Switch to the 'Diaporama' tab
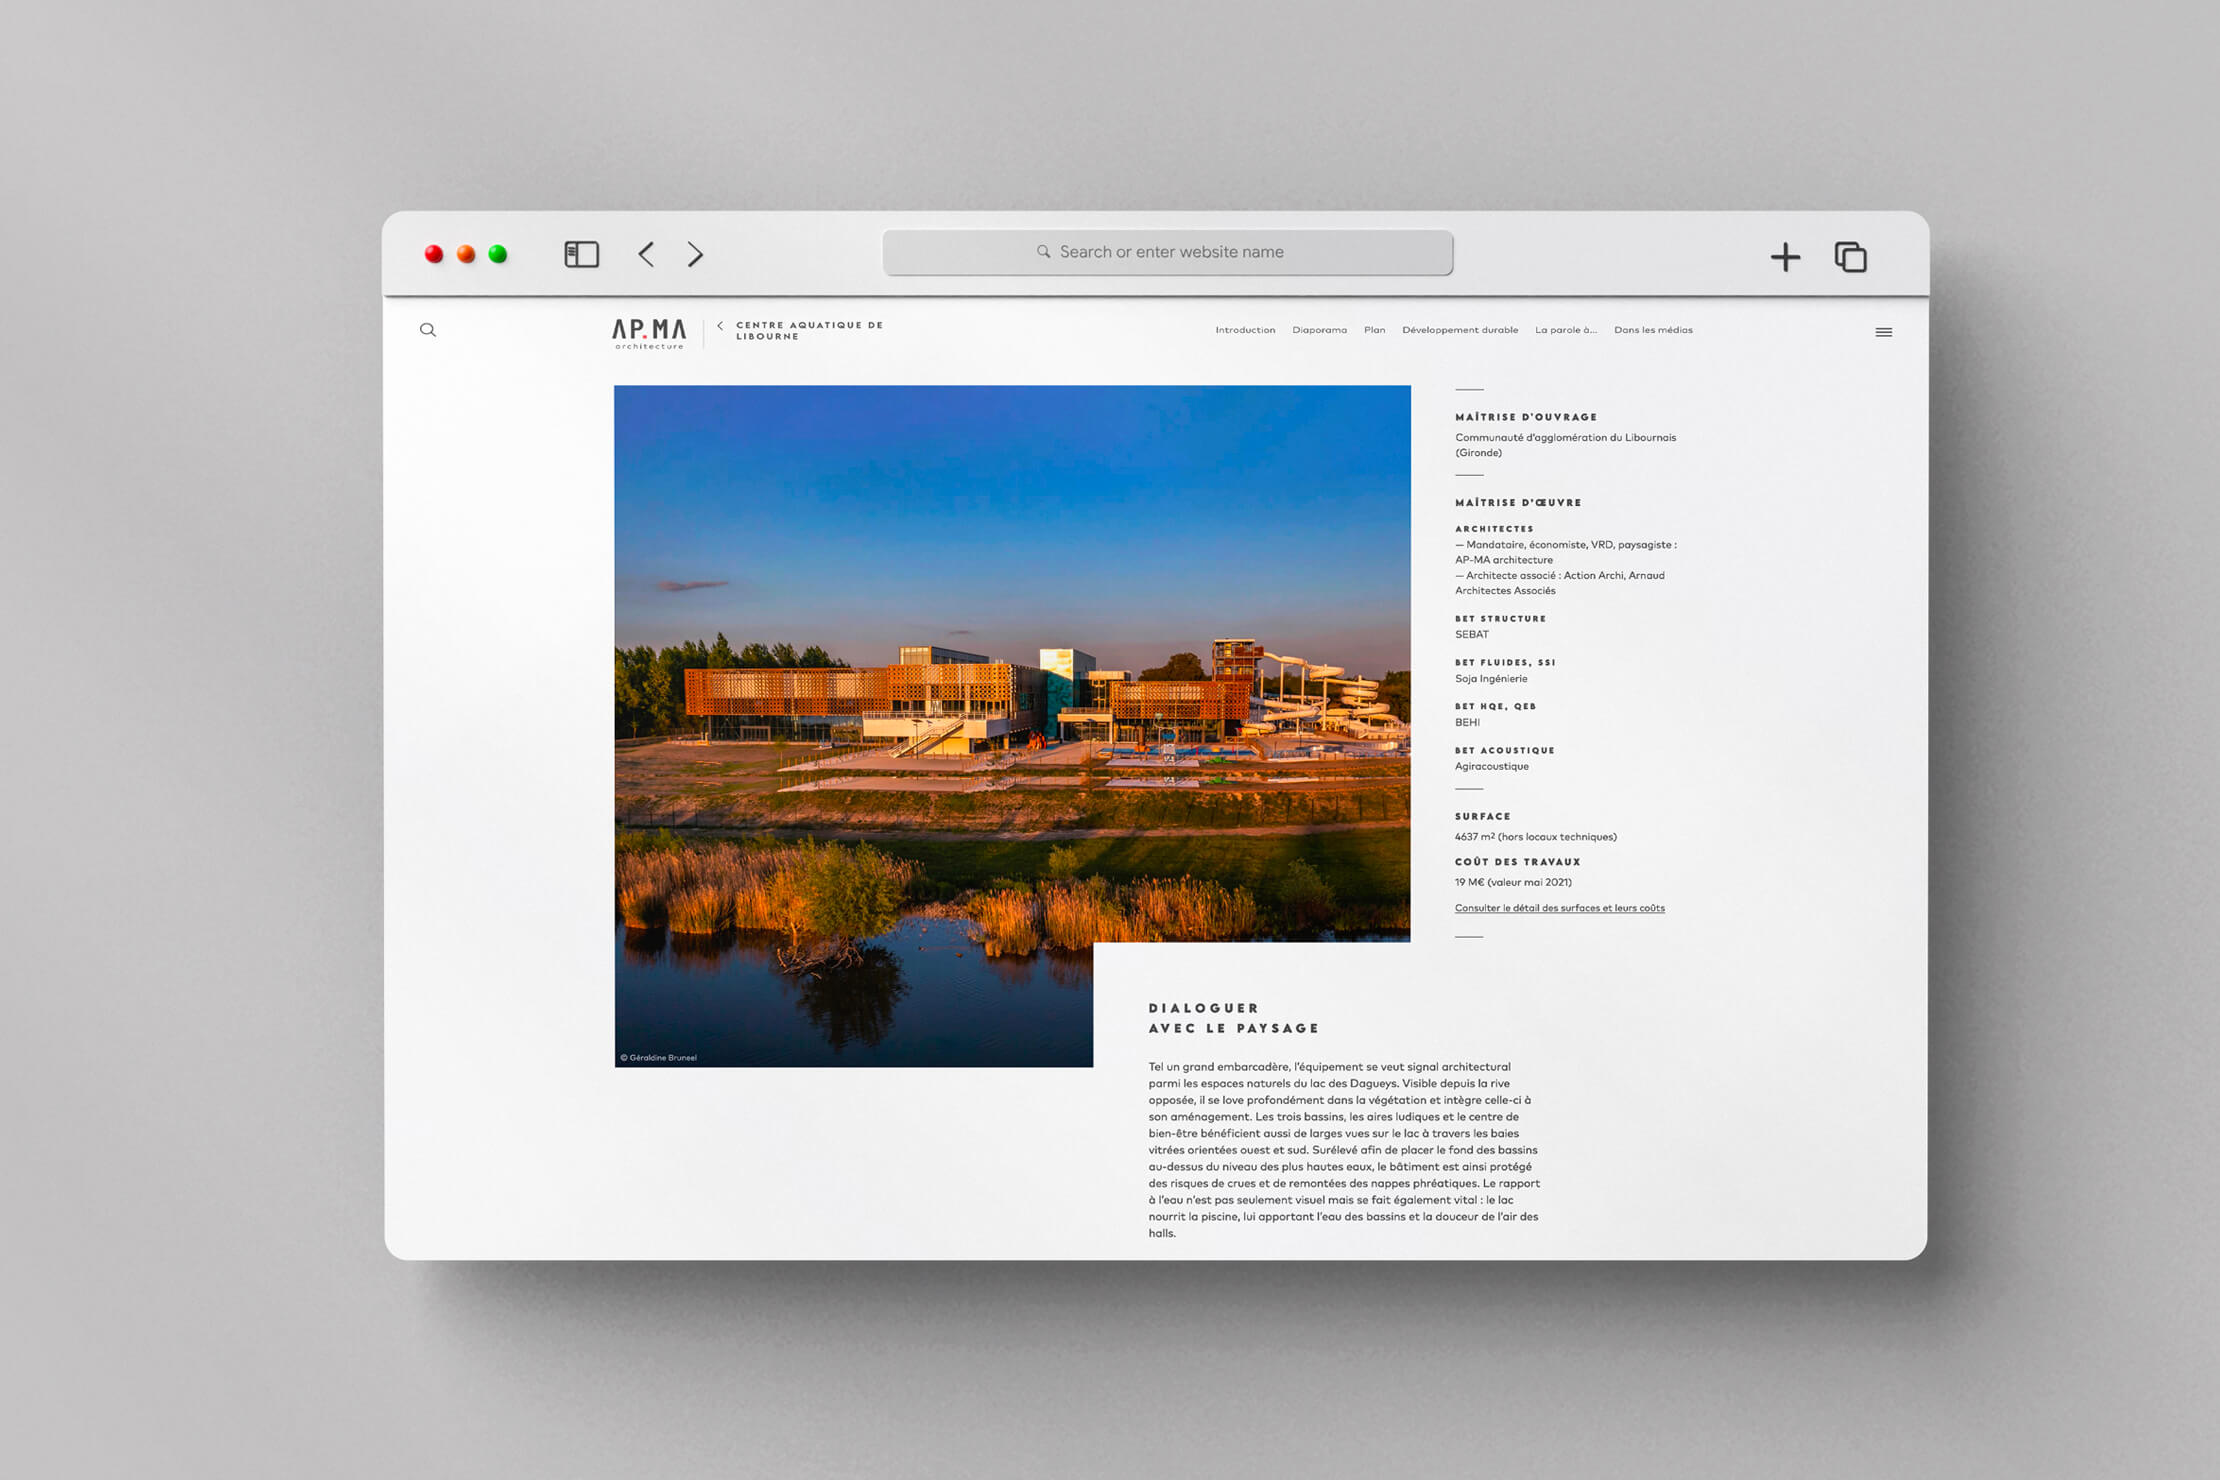The width and height of the screenshot is (2220, 1480). pyautogui.click(x=1320, y=330)
